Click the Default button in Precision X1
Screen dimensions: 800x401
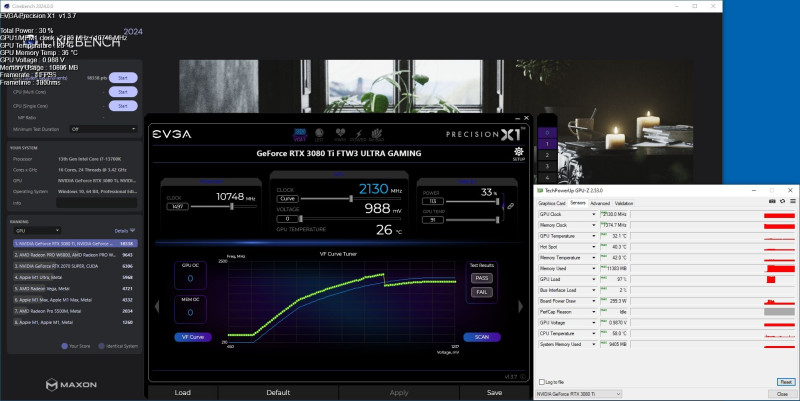pyautogui.click(x=278, y=392)
